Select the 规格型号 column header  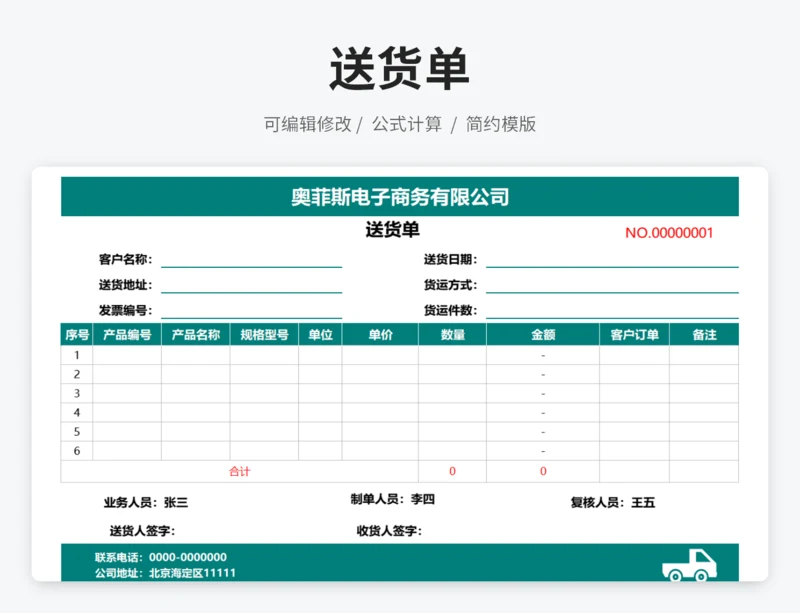coord(264,335)
